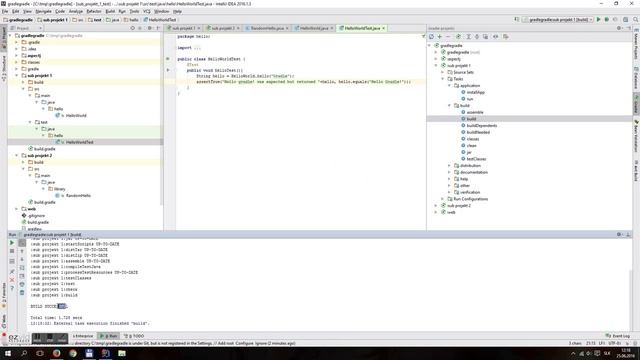This screenshot has height=360, width=640.
Task: Open the Refactor menu
Action: click(94, 11)
